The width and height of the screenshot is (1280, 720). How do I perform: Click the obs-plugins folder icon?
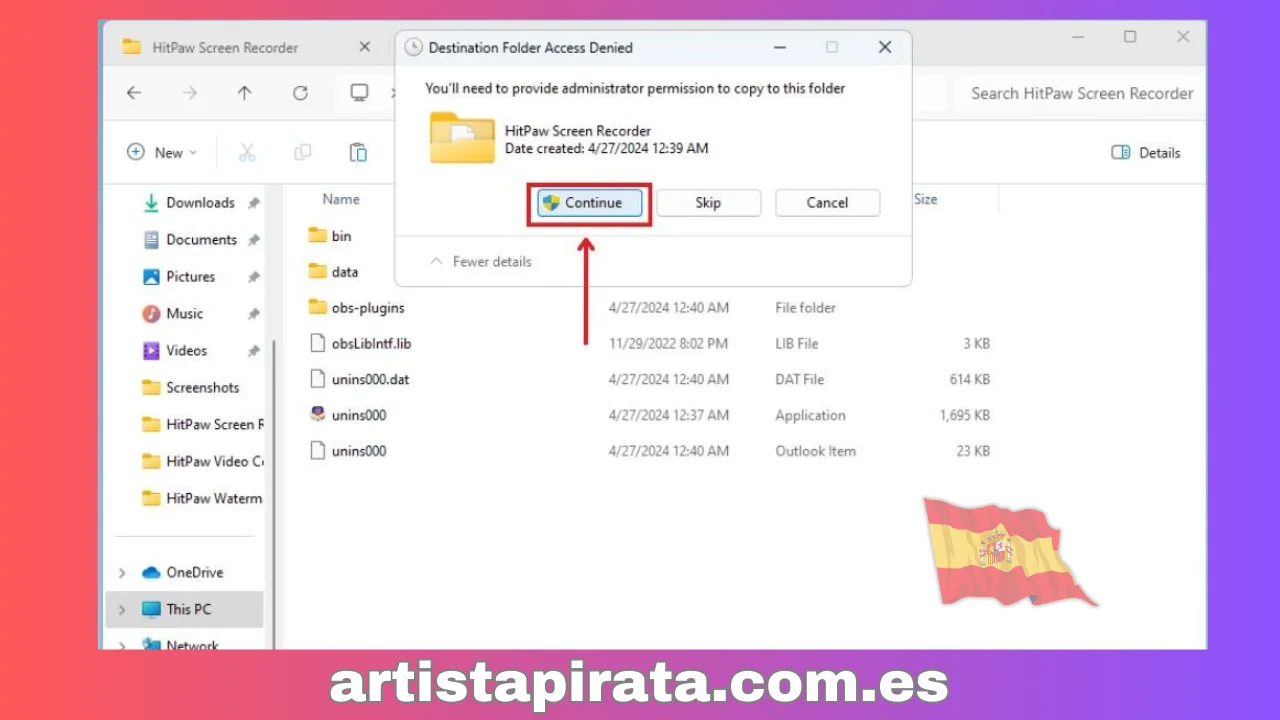click(x=317, y=307)
